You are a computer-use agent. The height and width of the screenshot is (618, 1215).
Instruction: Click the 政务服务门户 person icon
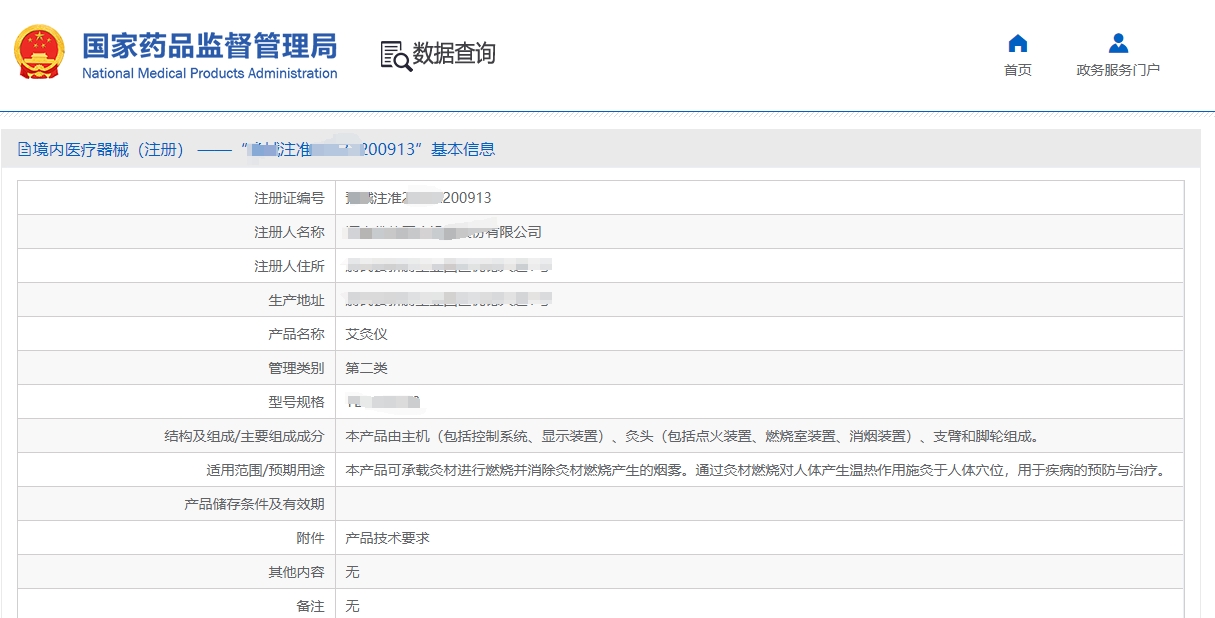1118,43
